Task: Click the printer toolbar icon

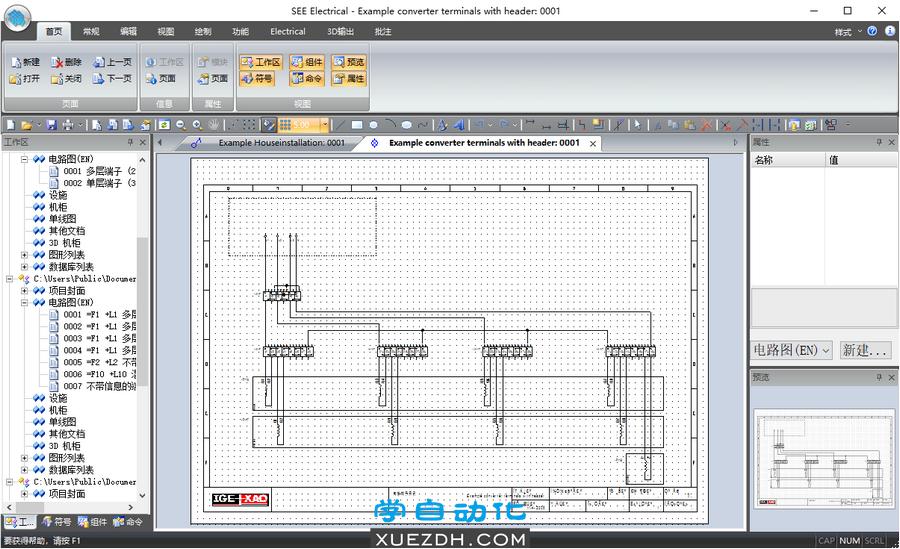Action: point(68,125)
